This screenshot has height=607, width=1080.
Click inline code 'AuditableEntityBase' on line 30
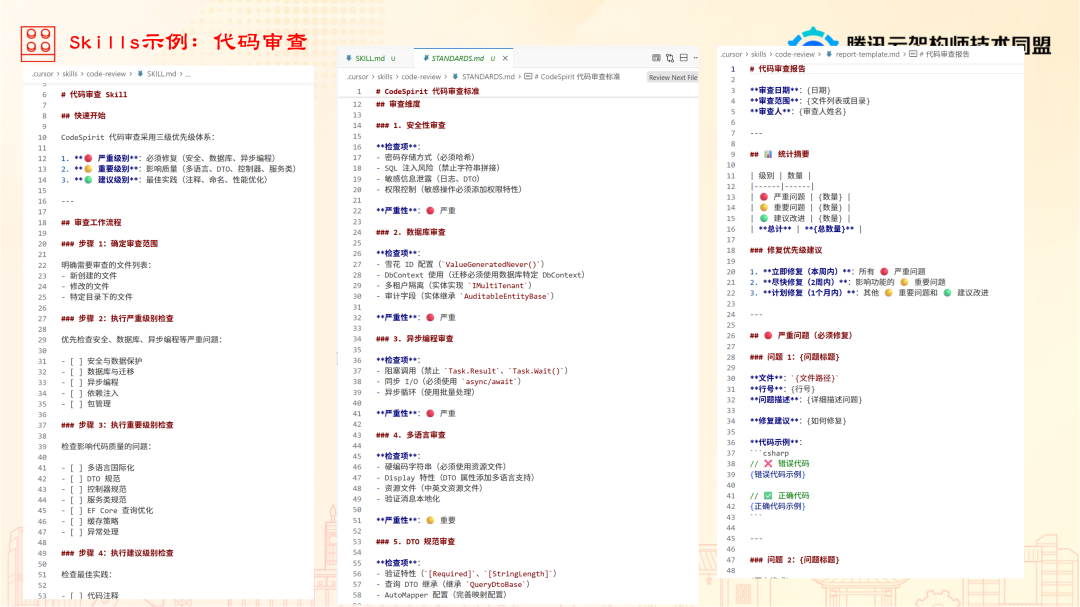tap(506, 296)
